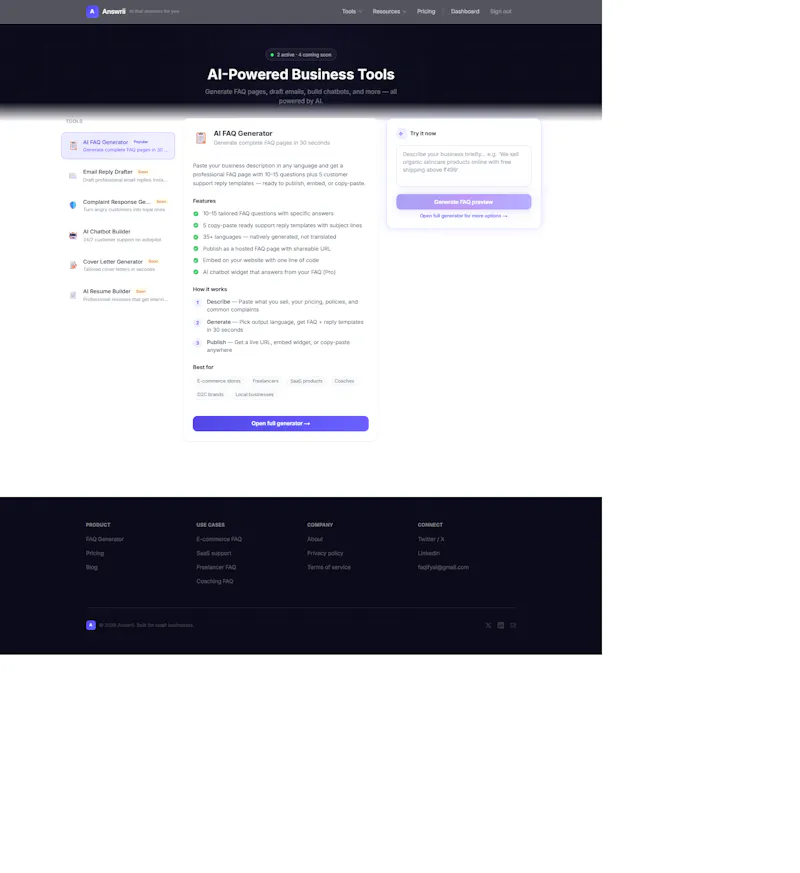Click the Email Reply Drafter envelope icon
800x873 pixels.
pos(73,176)
